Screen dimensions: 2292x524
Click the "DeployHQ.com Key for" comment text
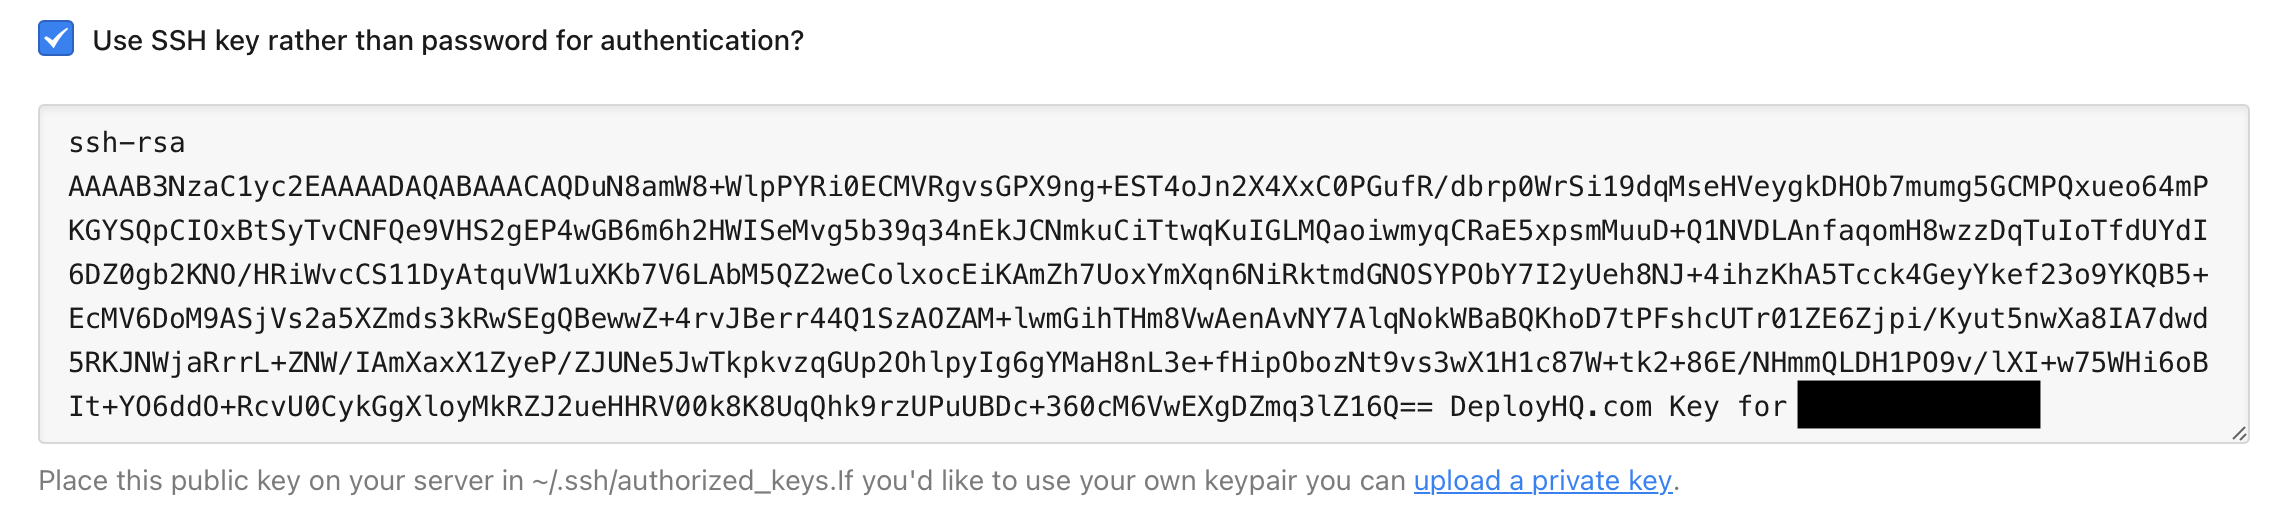[1617, 407]
